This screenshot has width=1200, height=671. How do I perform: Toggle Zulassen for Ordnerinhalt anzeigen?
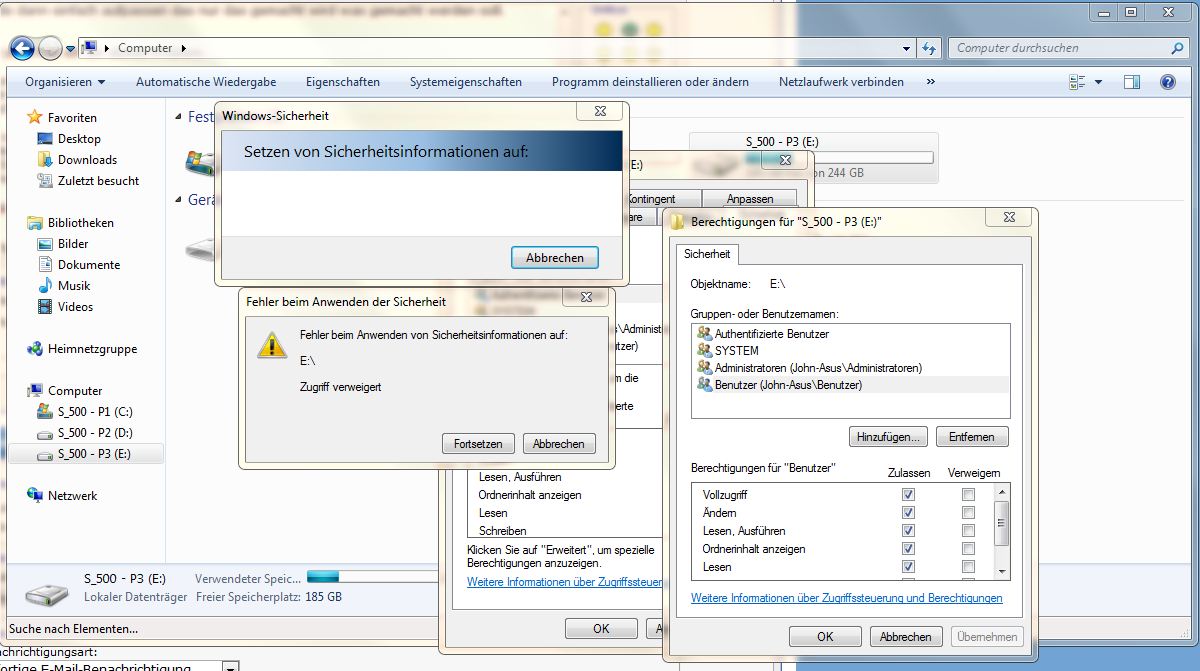coord(908,549)
